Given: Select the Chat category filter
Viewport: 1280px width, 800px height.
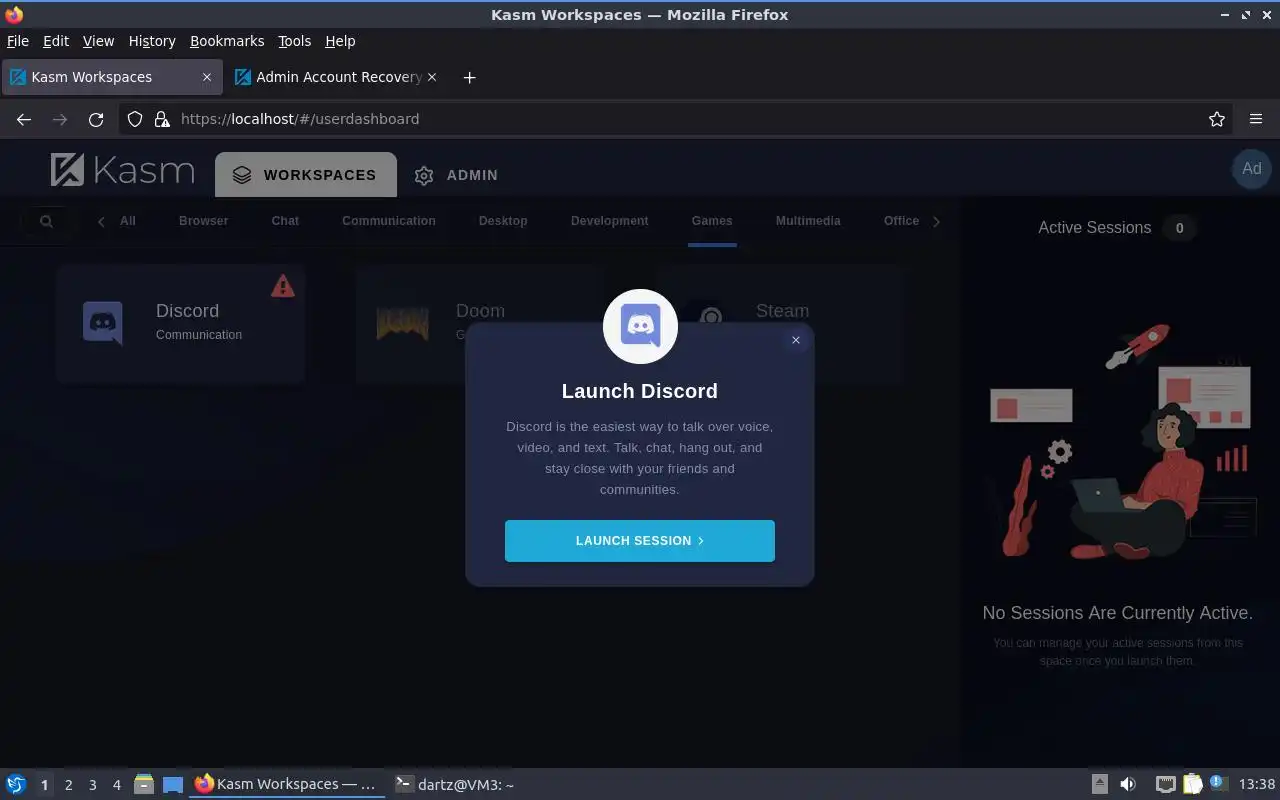Looking at the screenshot, I should tap(285, 221).
